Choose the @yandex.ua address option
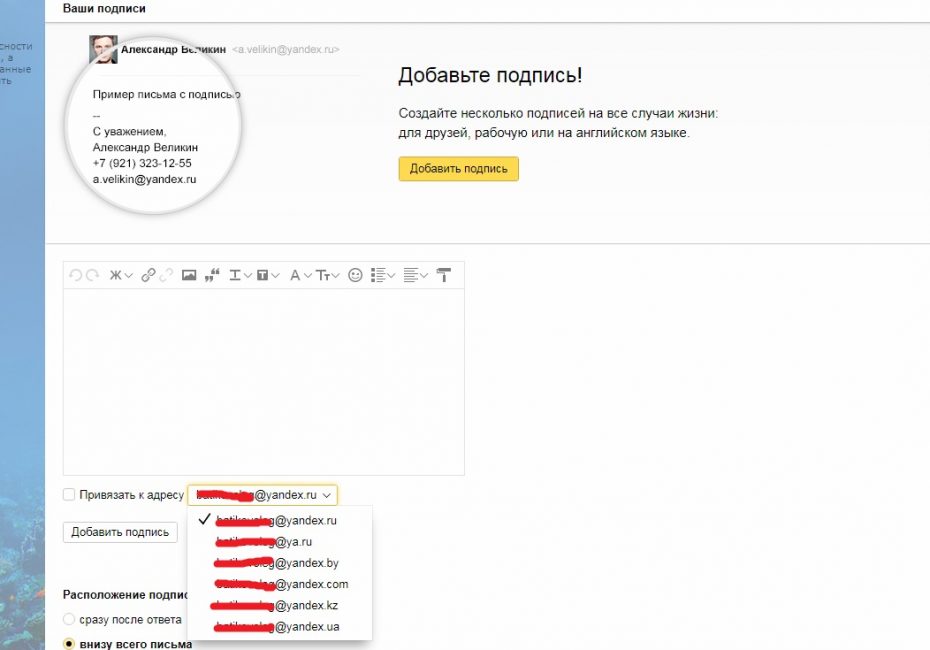 pyautogui.click(x=280, y=627)
